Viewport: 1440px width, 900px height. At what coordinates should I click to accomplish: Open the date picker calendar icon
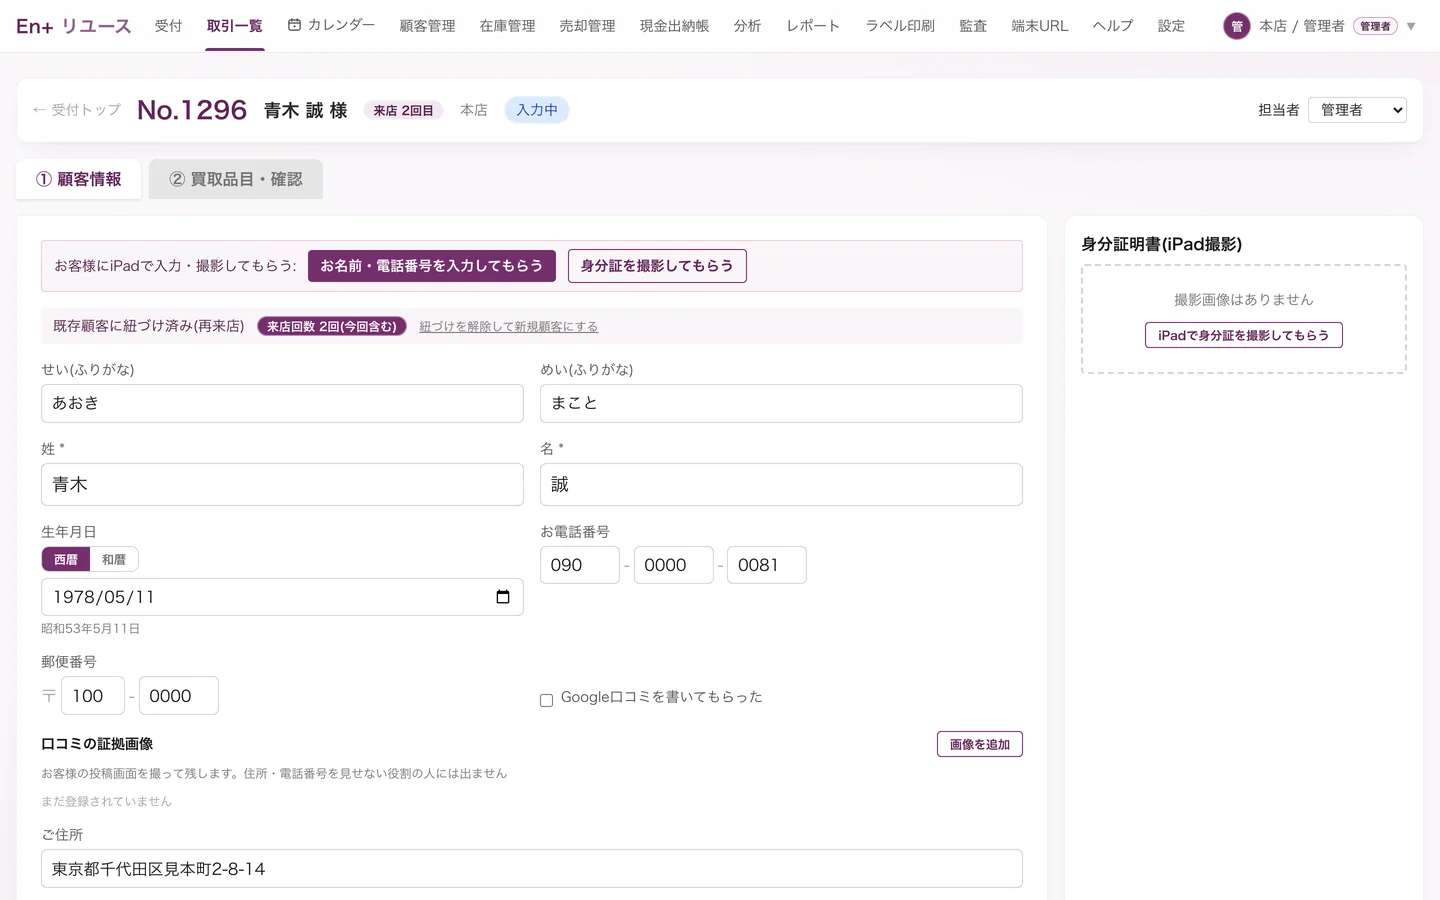(x=503, y=597)
